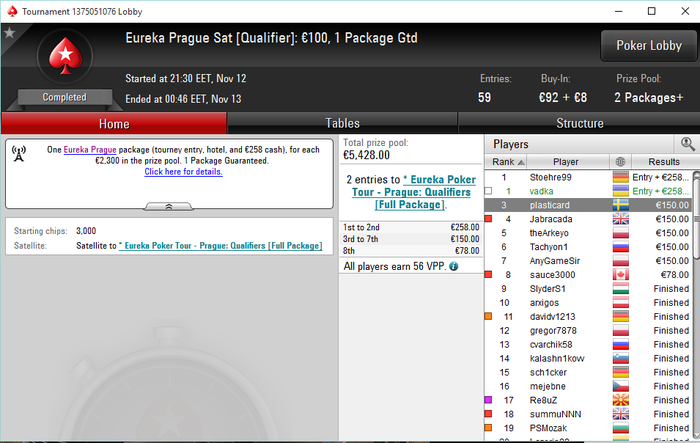Sort list by Results column header
The image size is (700, 443).
tap(664, 162)
